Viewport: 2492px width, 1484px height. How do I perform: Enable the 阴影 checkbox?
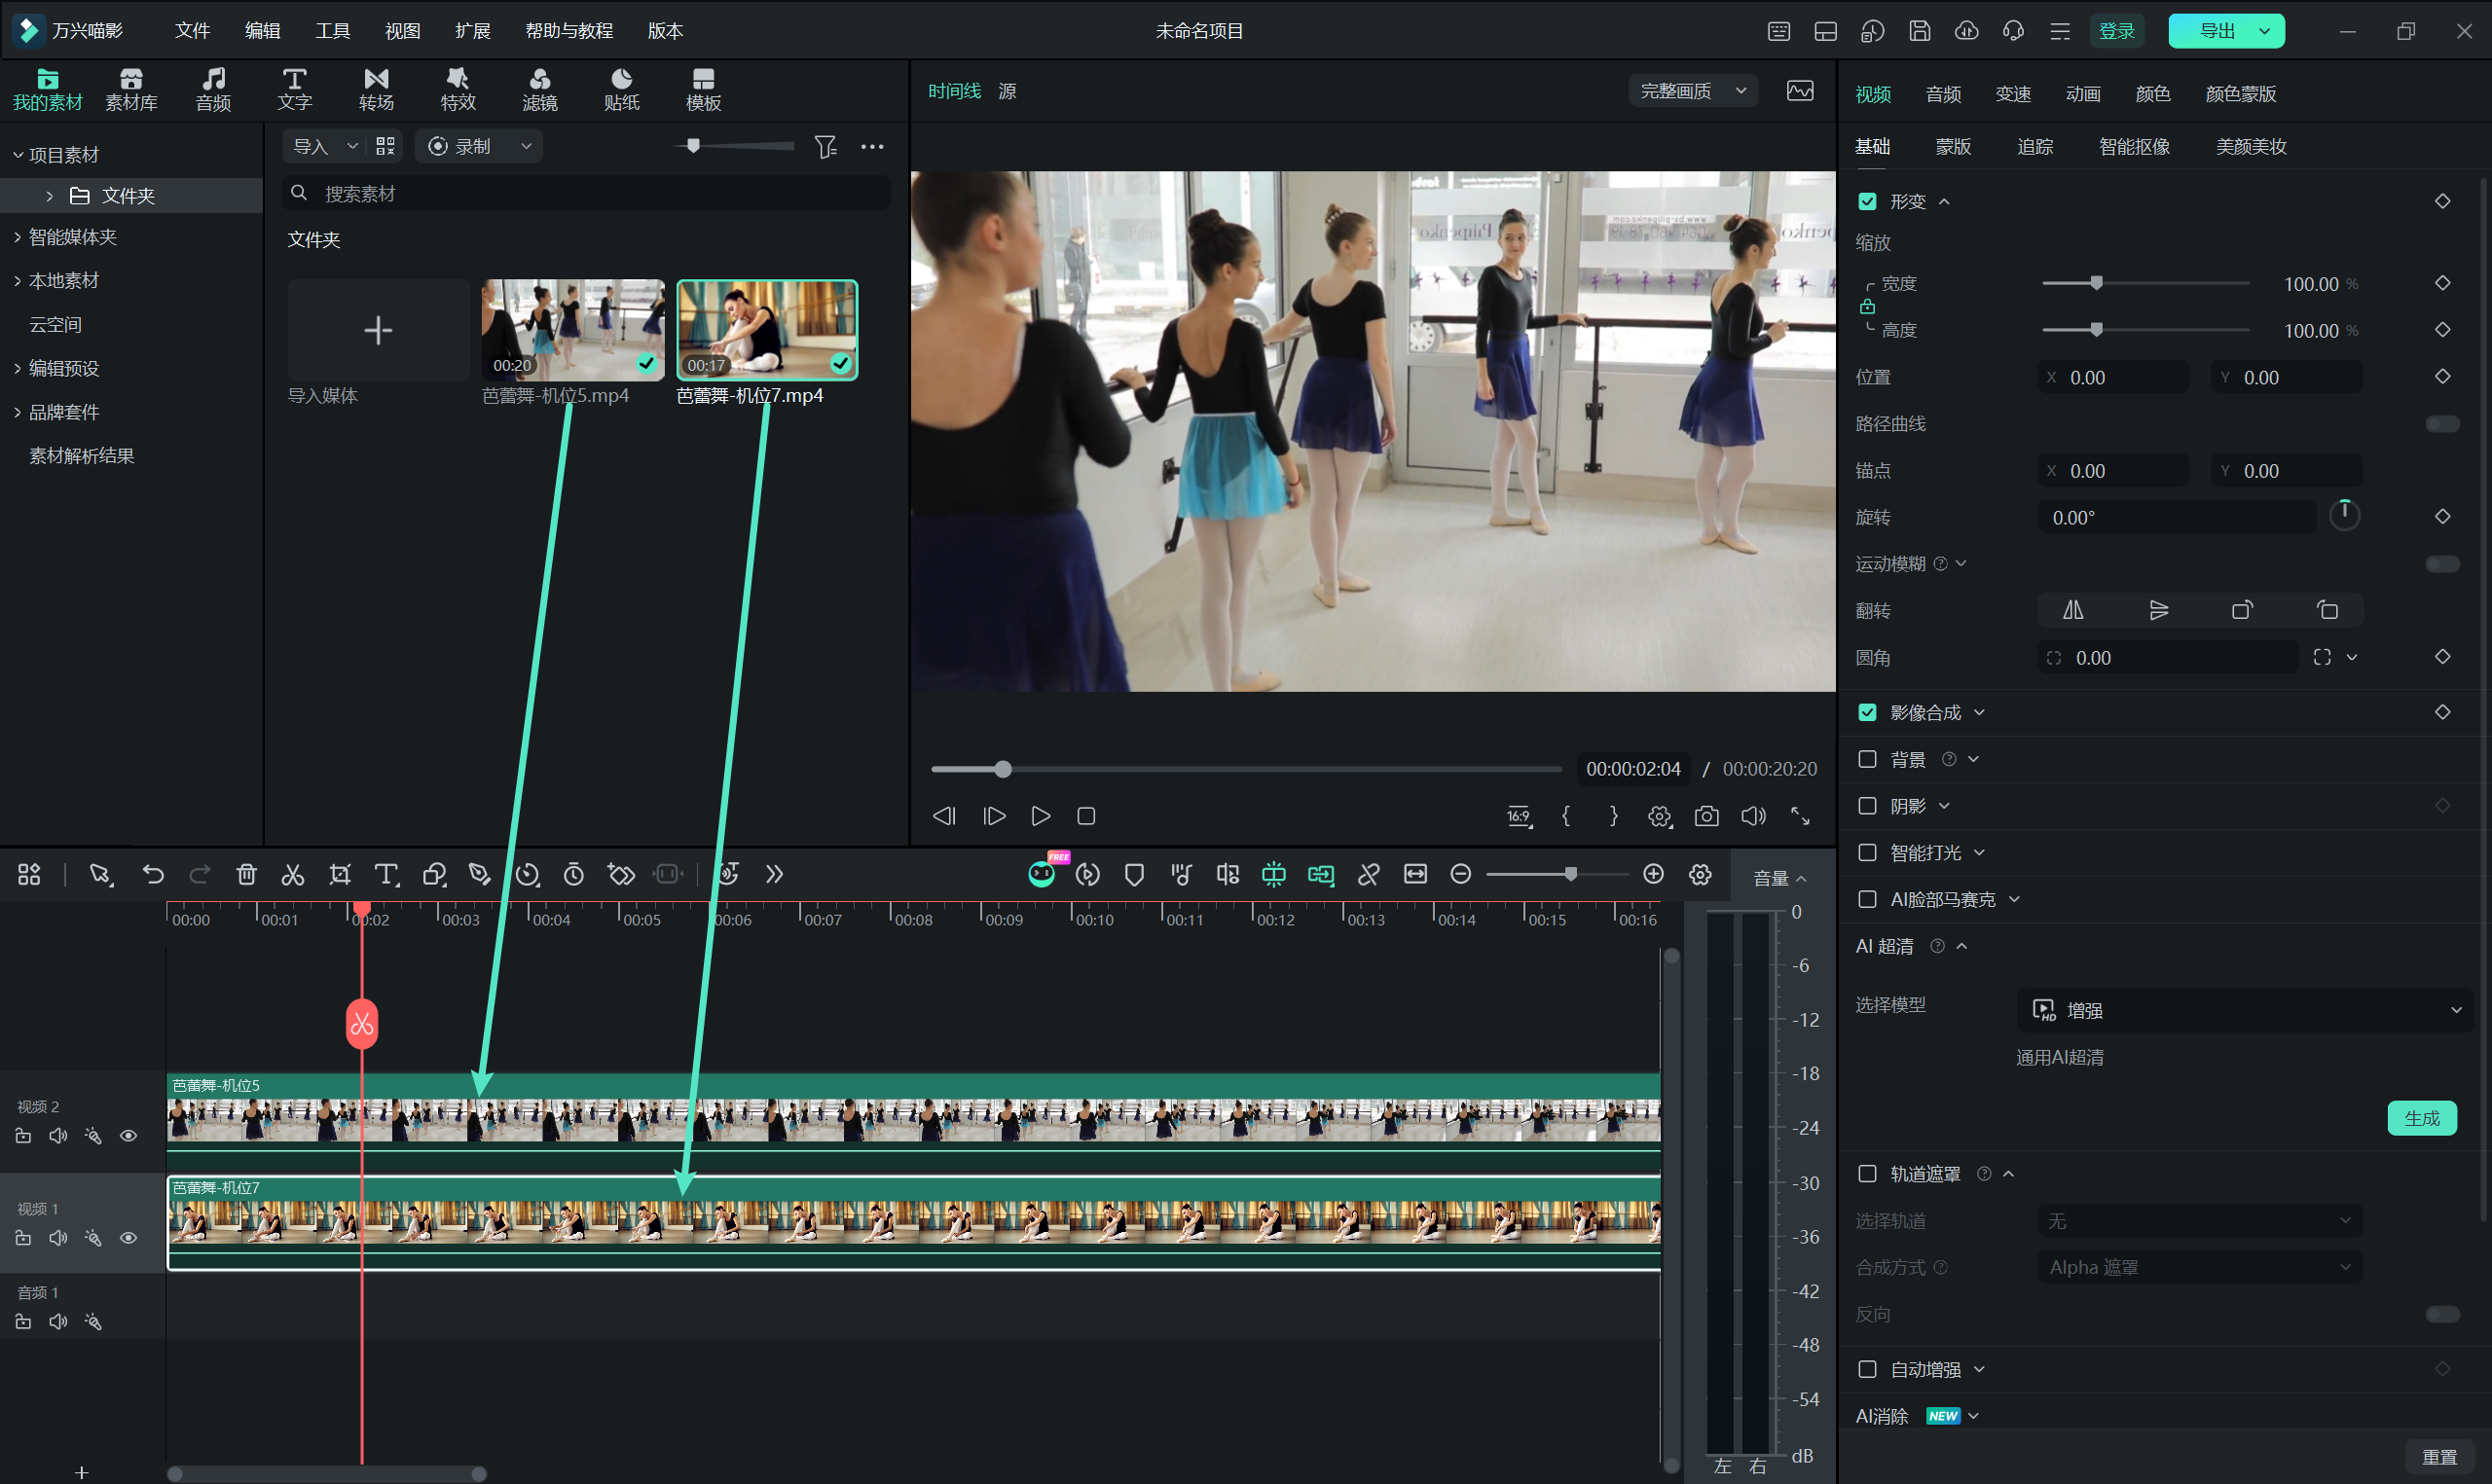[1867, 806]
